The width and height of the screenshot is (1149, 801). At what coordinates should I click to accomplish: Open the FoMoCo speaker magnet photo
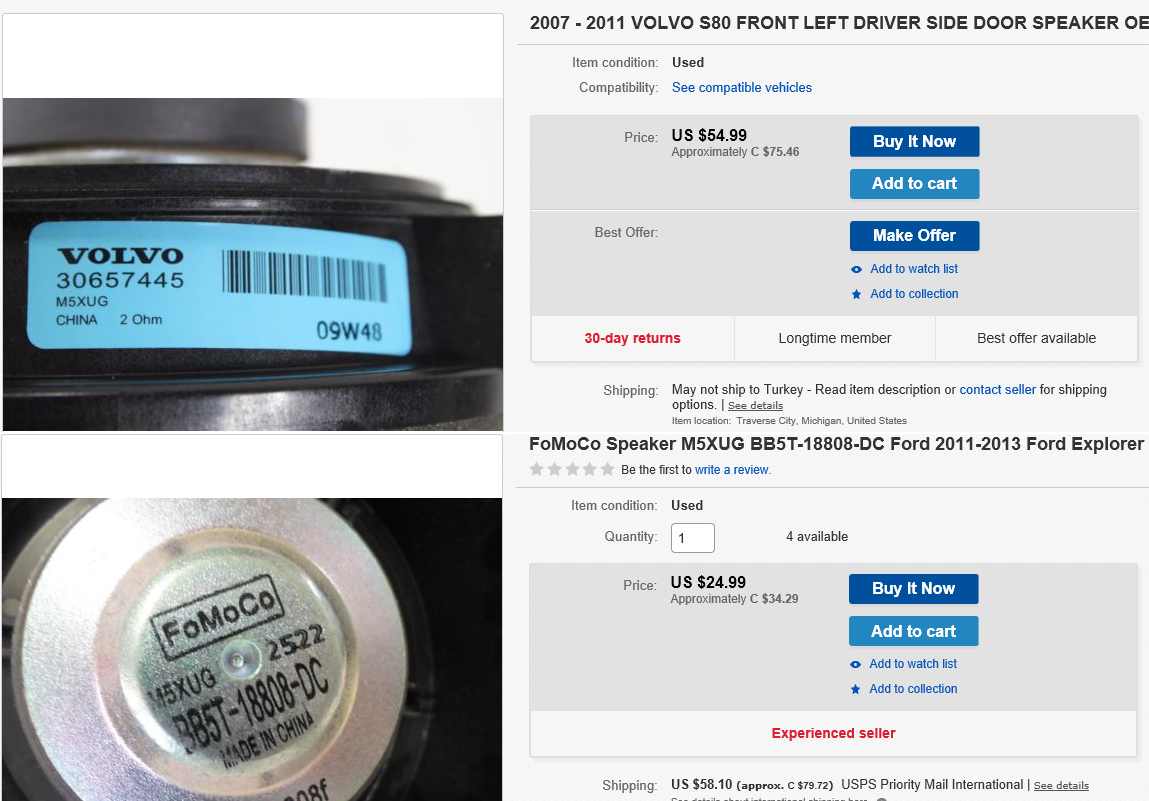pos(252,649)
